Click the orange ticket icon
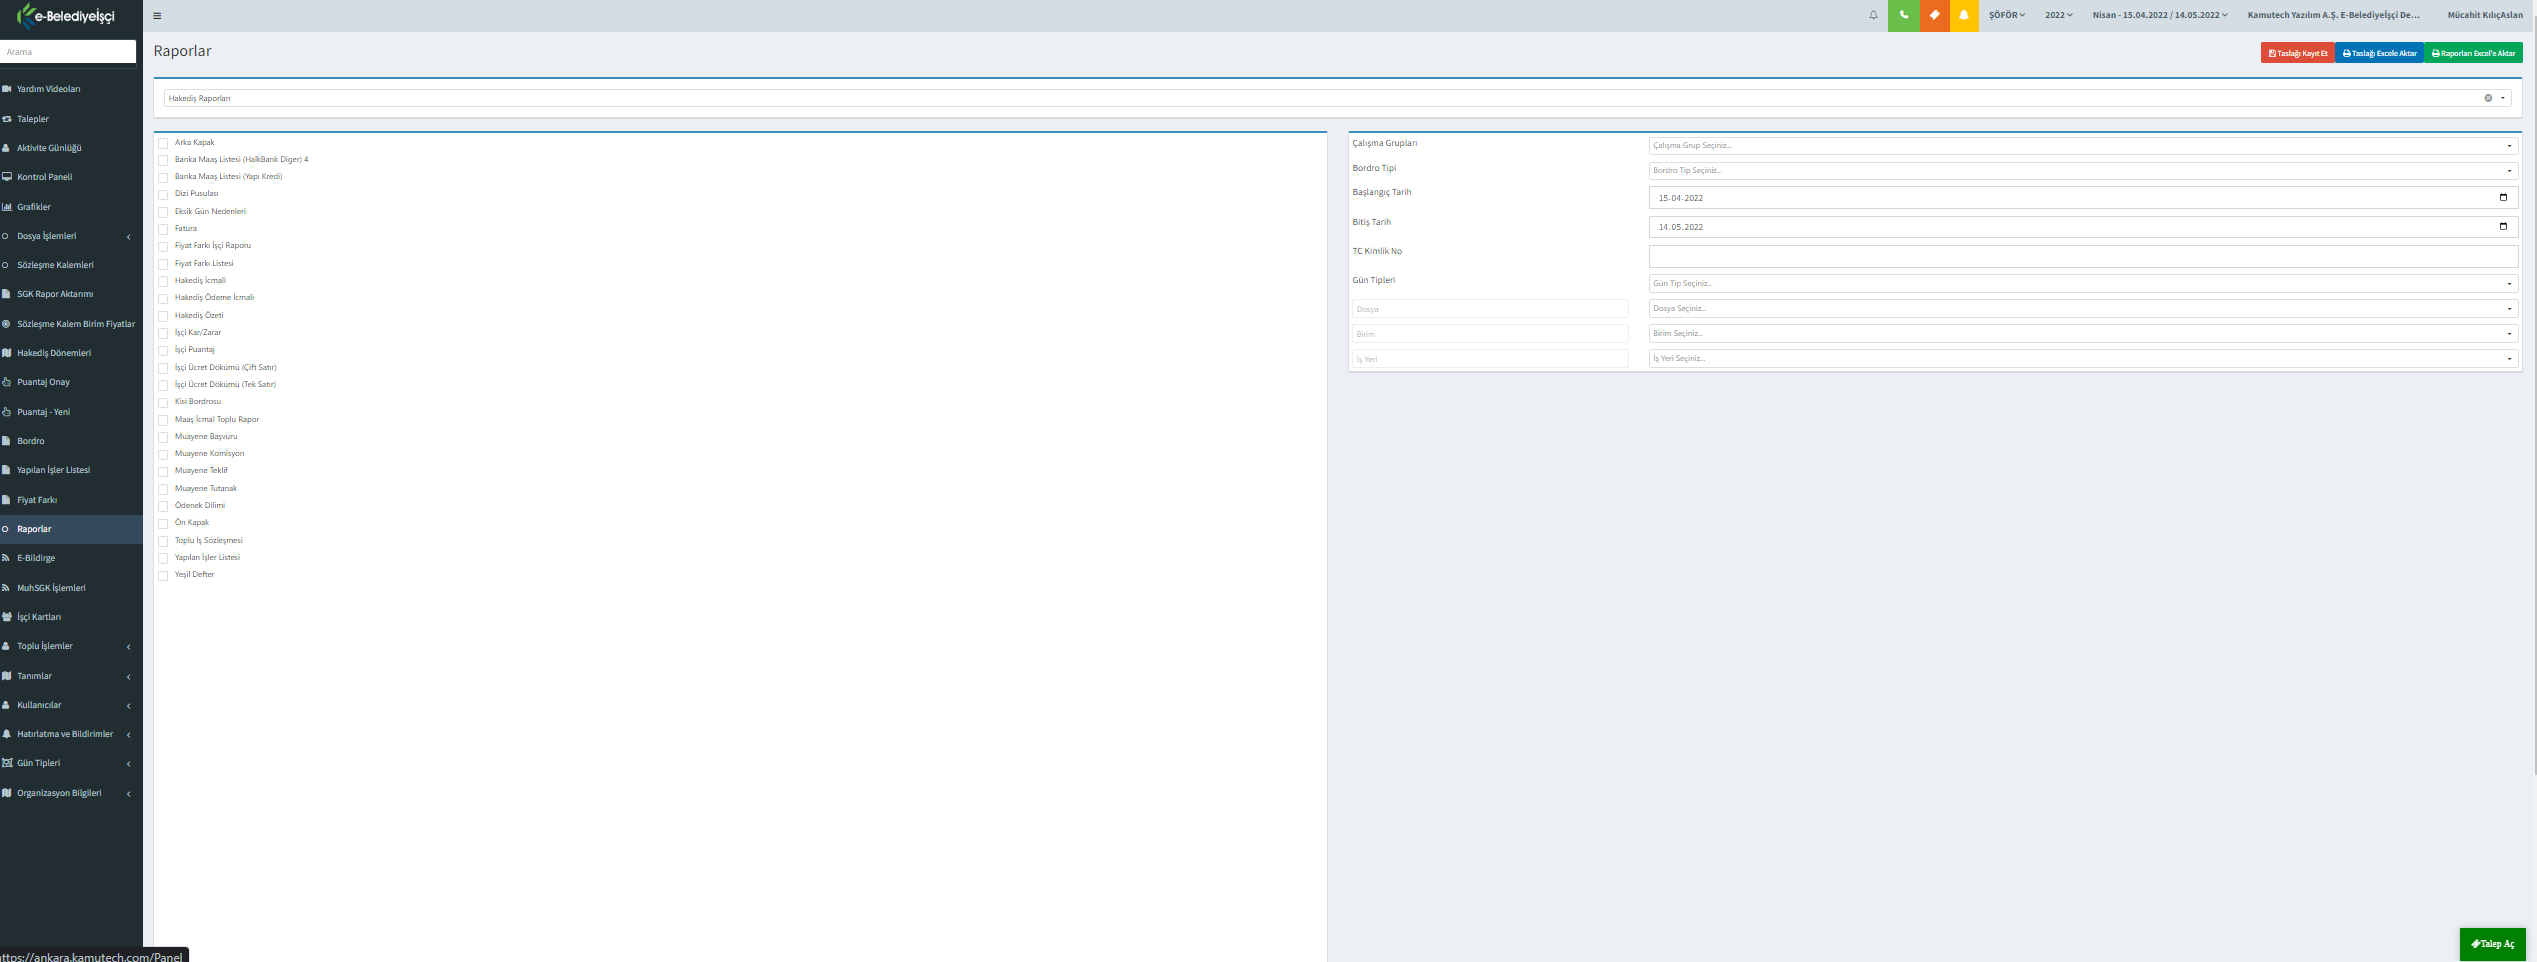Image resolution: width=2537 pixels, height=962 pixels. point(1934,15)
